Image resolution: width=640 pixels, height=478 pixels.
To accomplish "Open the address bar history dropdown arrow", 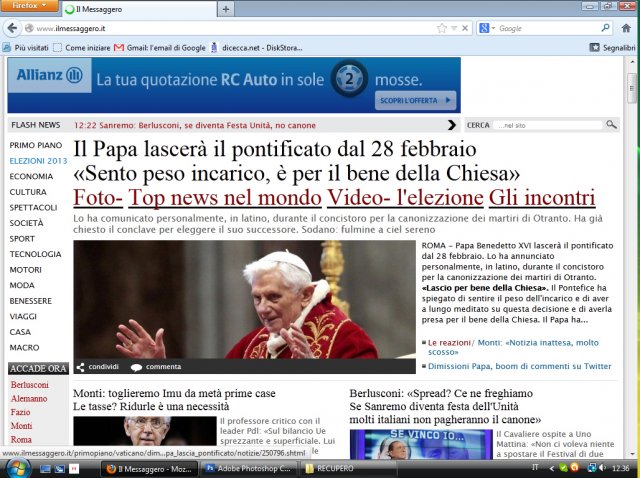I will (x=454, y=28).
